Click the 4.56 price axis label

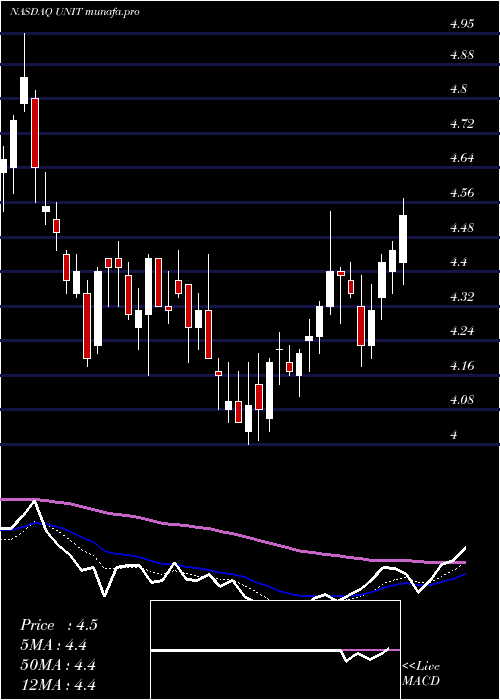pos(462,193)
